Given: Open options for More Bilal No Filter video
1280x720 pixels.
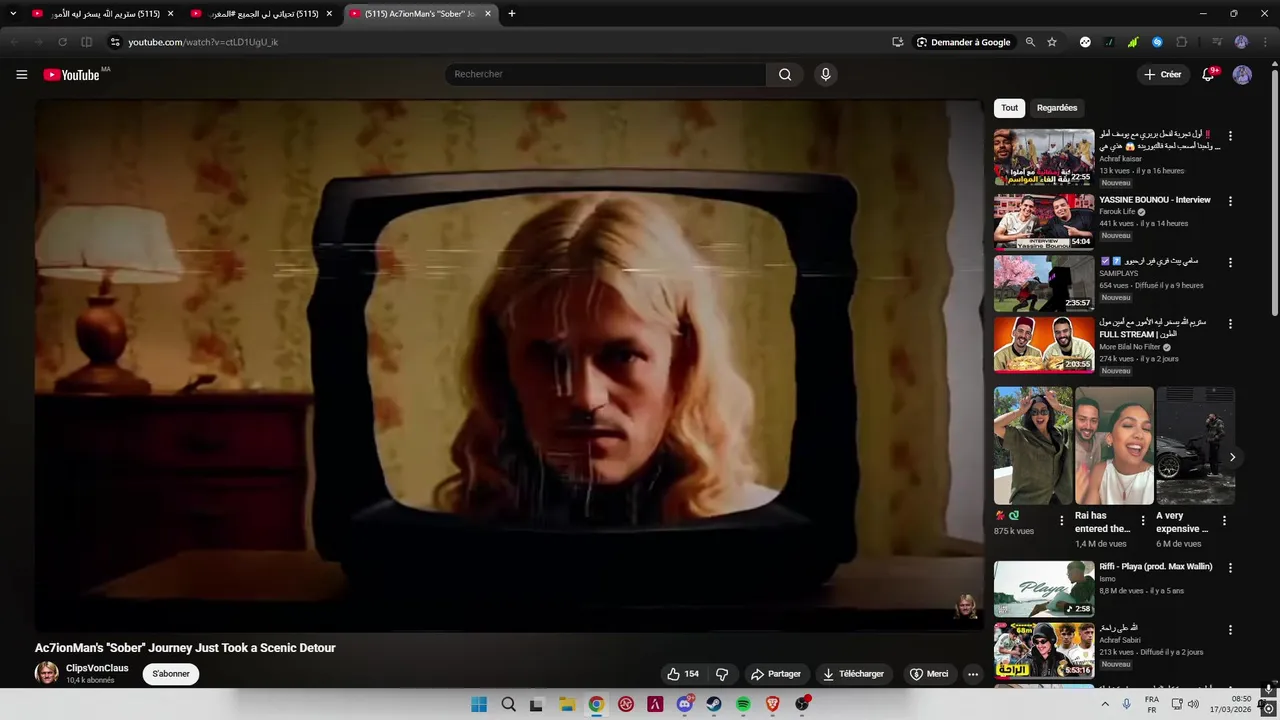Looking at the screenshot, I should point(1230,324).
